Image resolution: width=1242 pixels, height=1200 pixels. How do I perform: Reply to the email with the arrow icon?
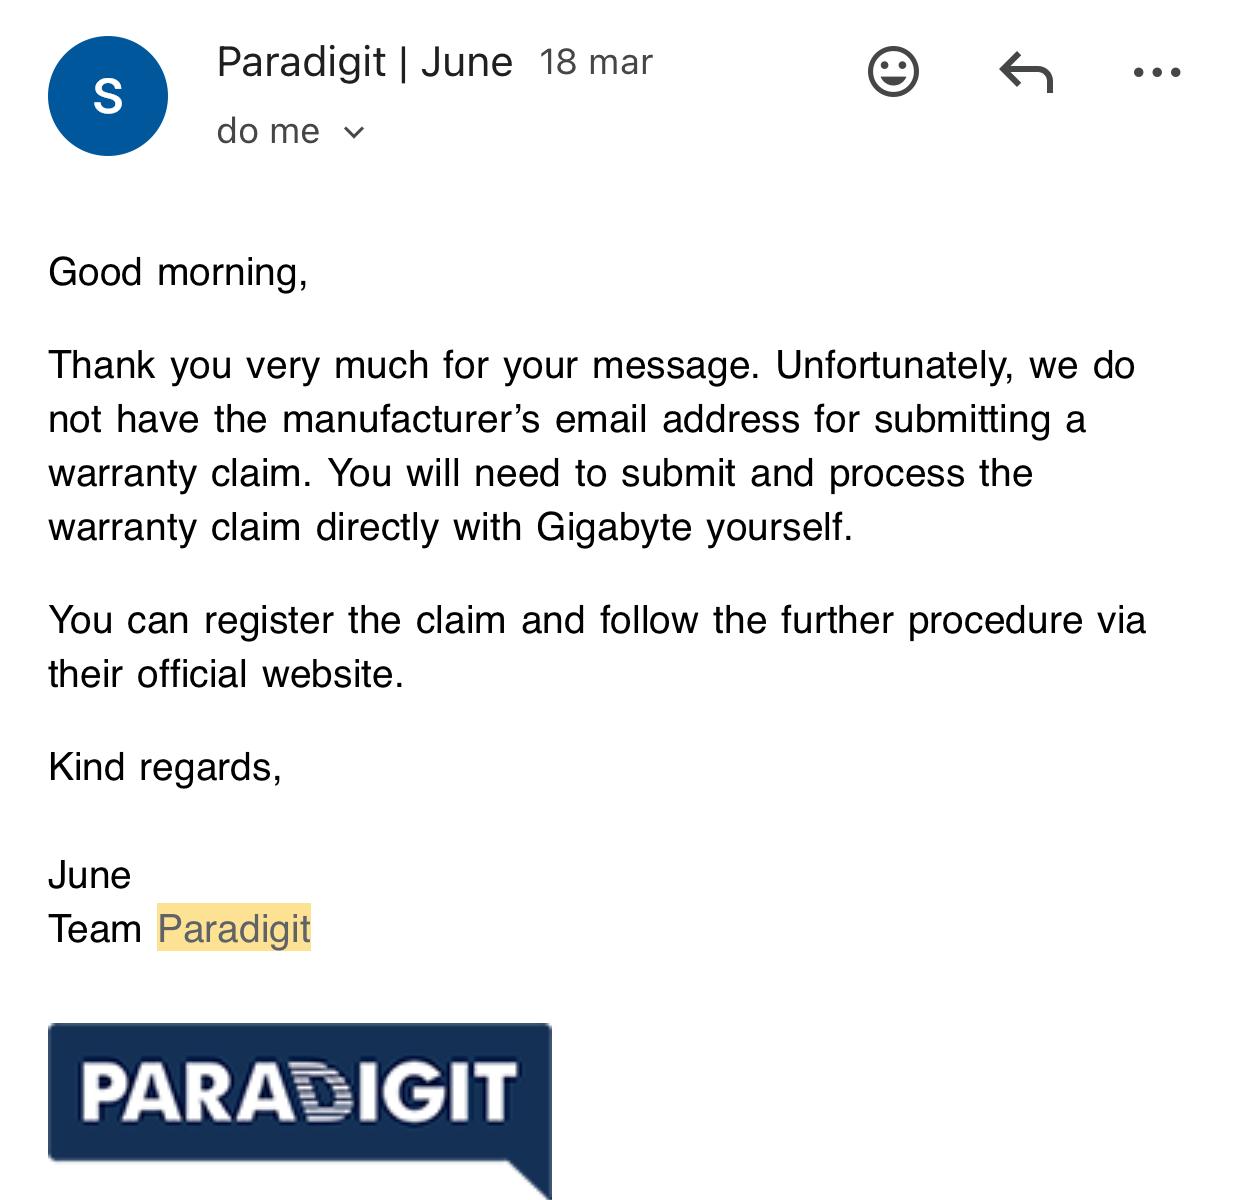click(x=1026, y=72)
